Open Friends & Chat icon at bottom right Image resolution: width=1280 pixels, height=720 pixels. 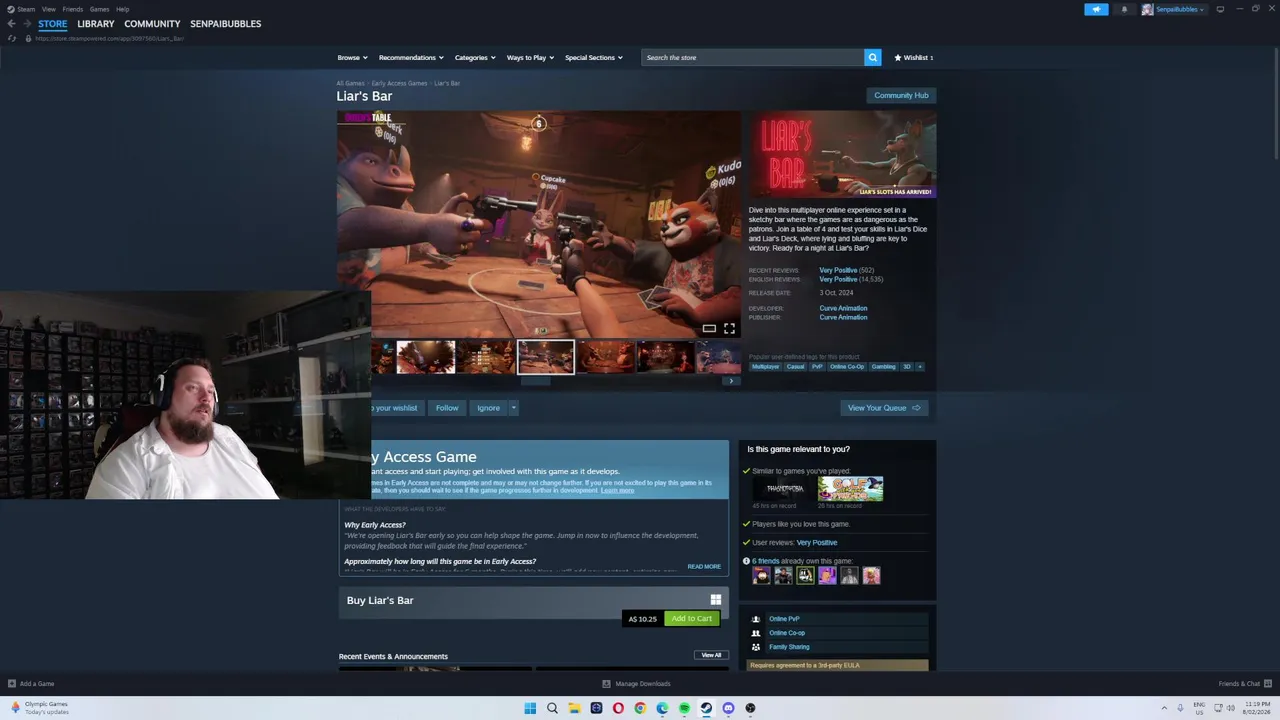[x=1268, y=684]
